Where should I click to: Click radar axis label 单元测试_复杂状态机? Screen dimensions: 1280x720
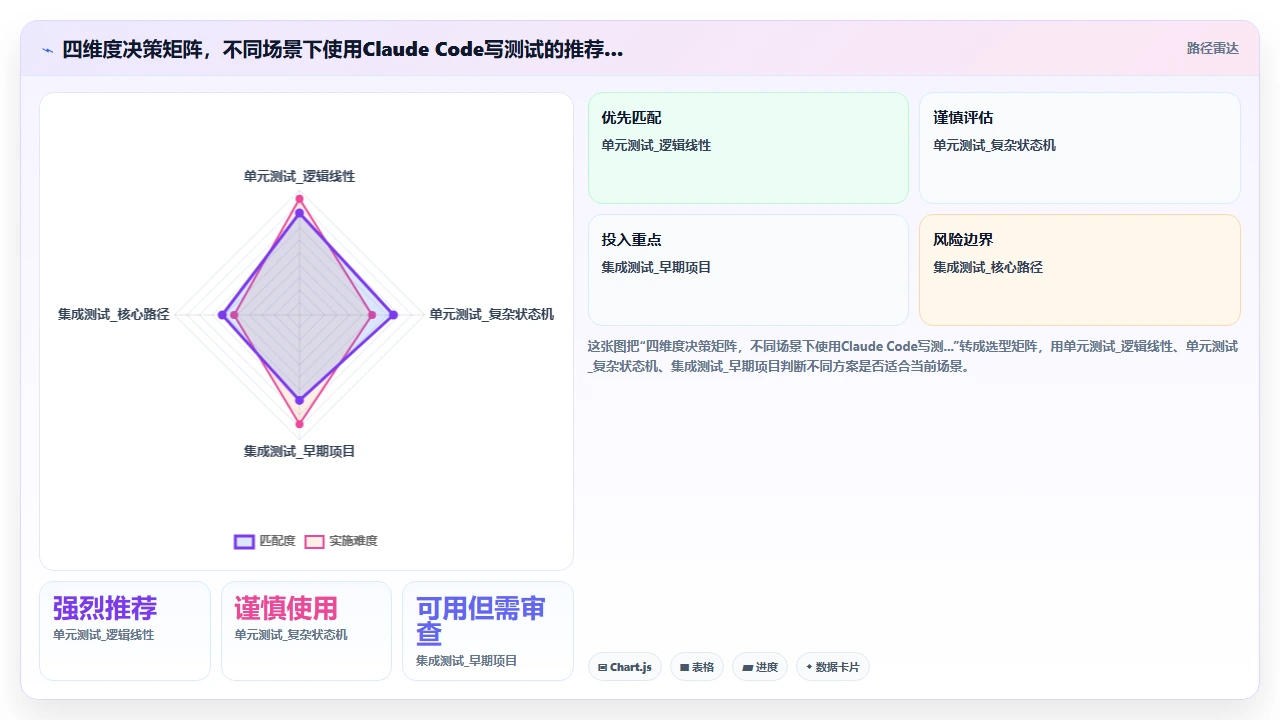tap(492, 314)
